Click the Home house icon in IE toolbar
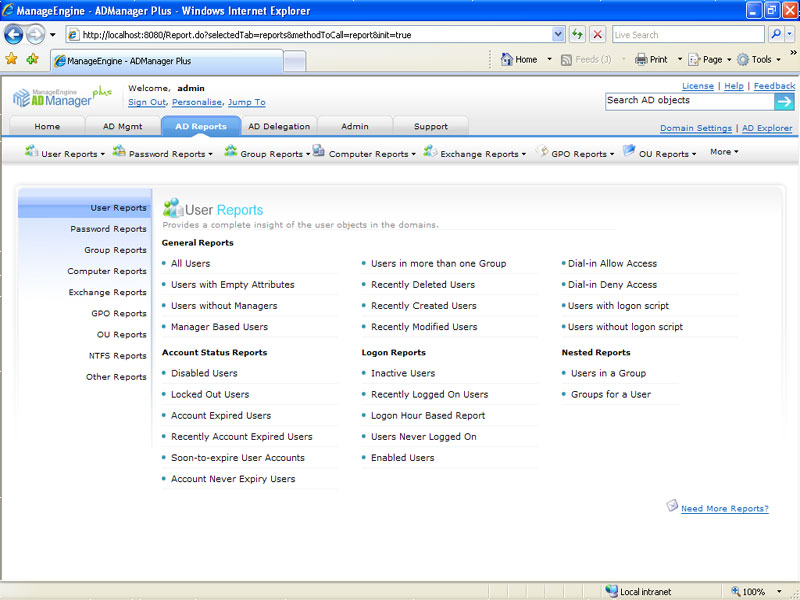 click(x=507, y=59)
